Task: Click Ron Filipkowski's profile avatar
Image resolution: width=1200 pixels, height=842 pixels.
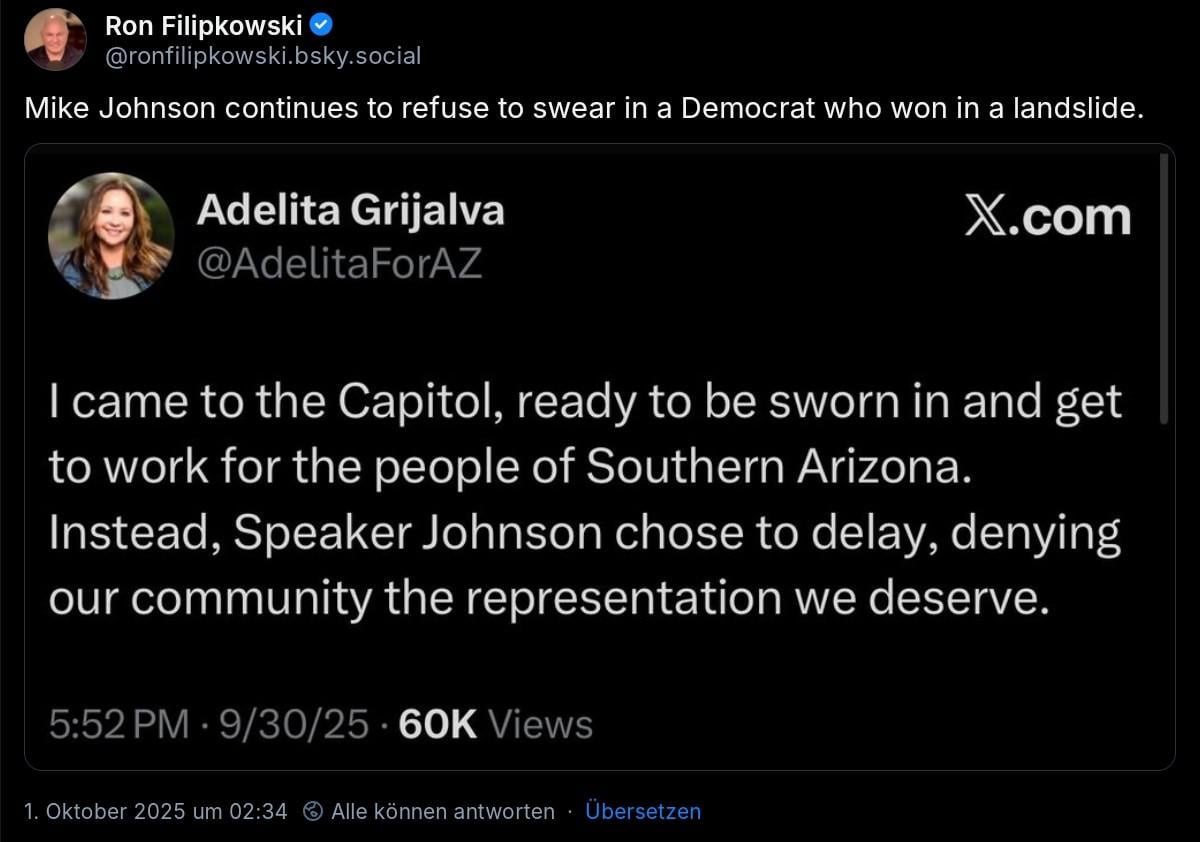Action: pos(55,39)
